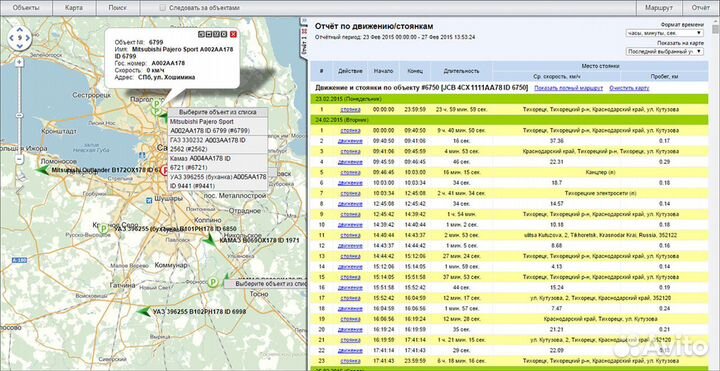
Task: Click the lower Выберите объект из списка popup near Тосно
Action: point(265,284)
